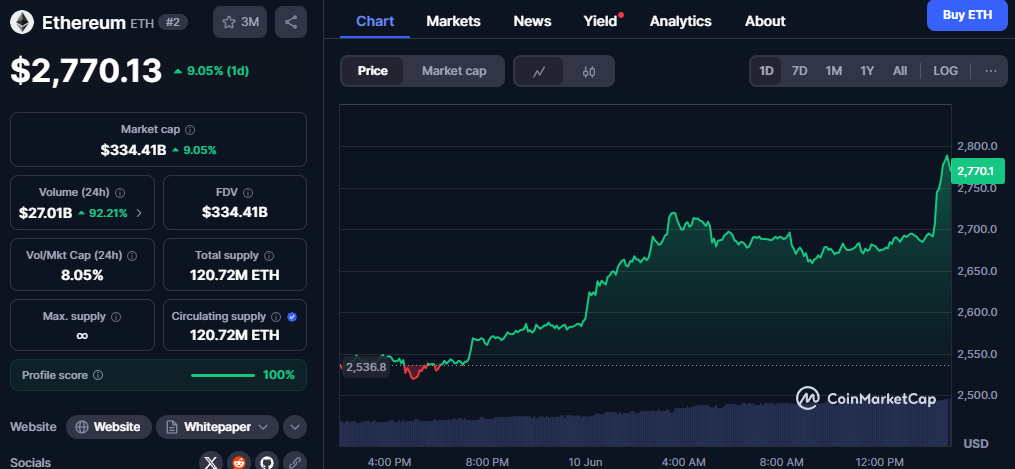Viewport: 1015px width, 469px height.
Task: Open the chart more options ellipsis
Action: (990, 71)
